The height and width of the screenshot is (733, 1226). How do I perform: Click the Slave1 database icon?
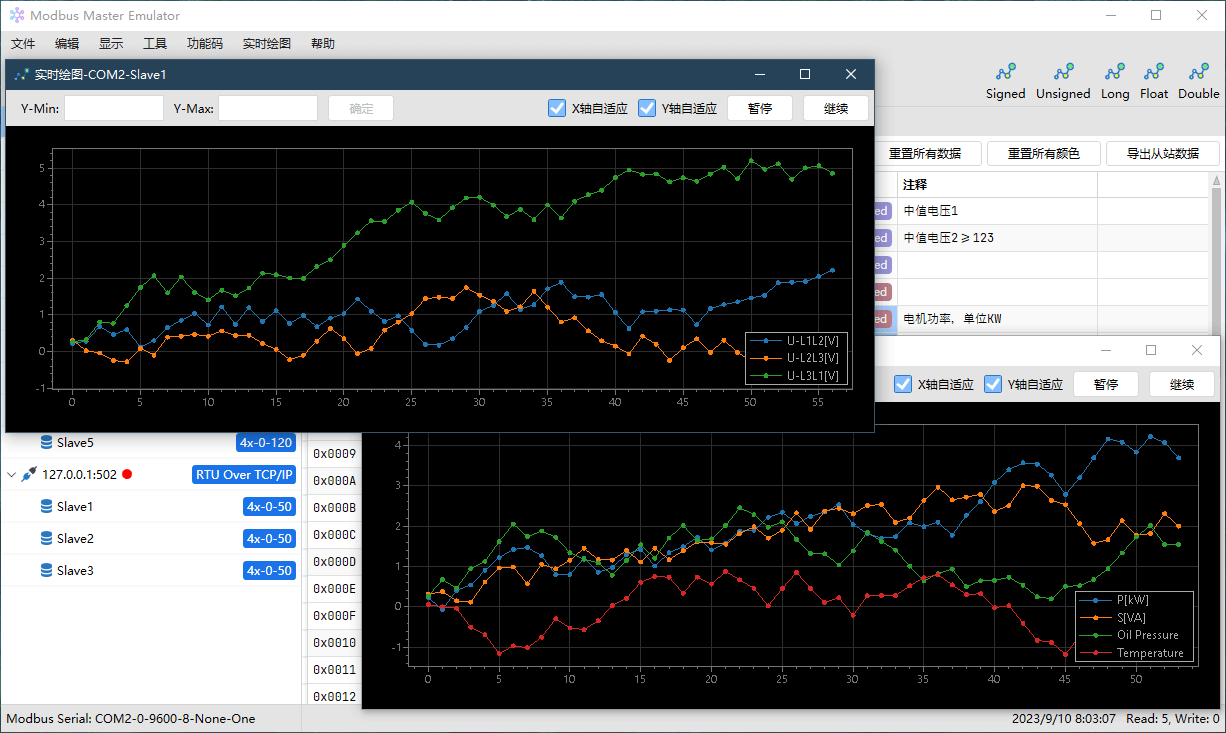coord(46,507)
